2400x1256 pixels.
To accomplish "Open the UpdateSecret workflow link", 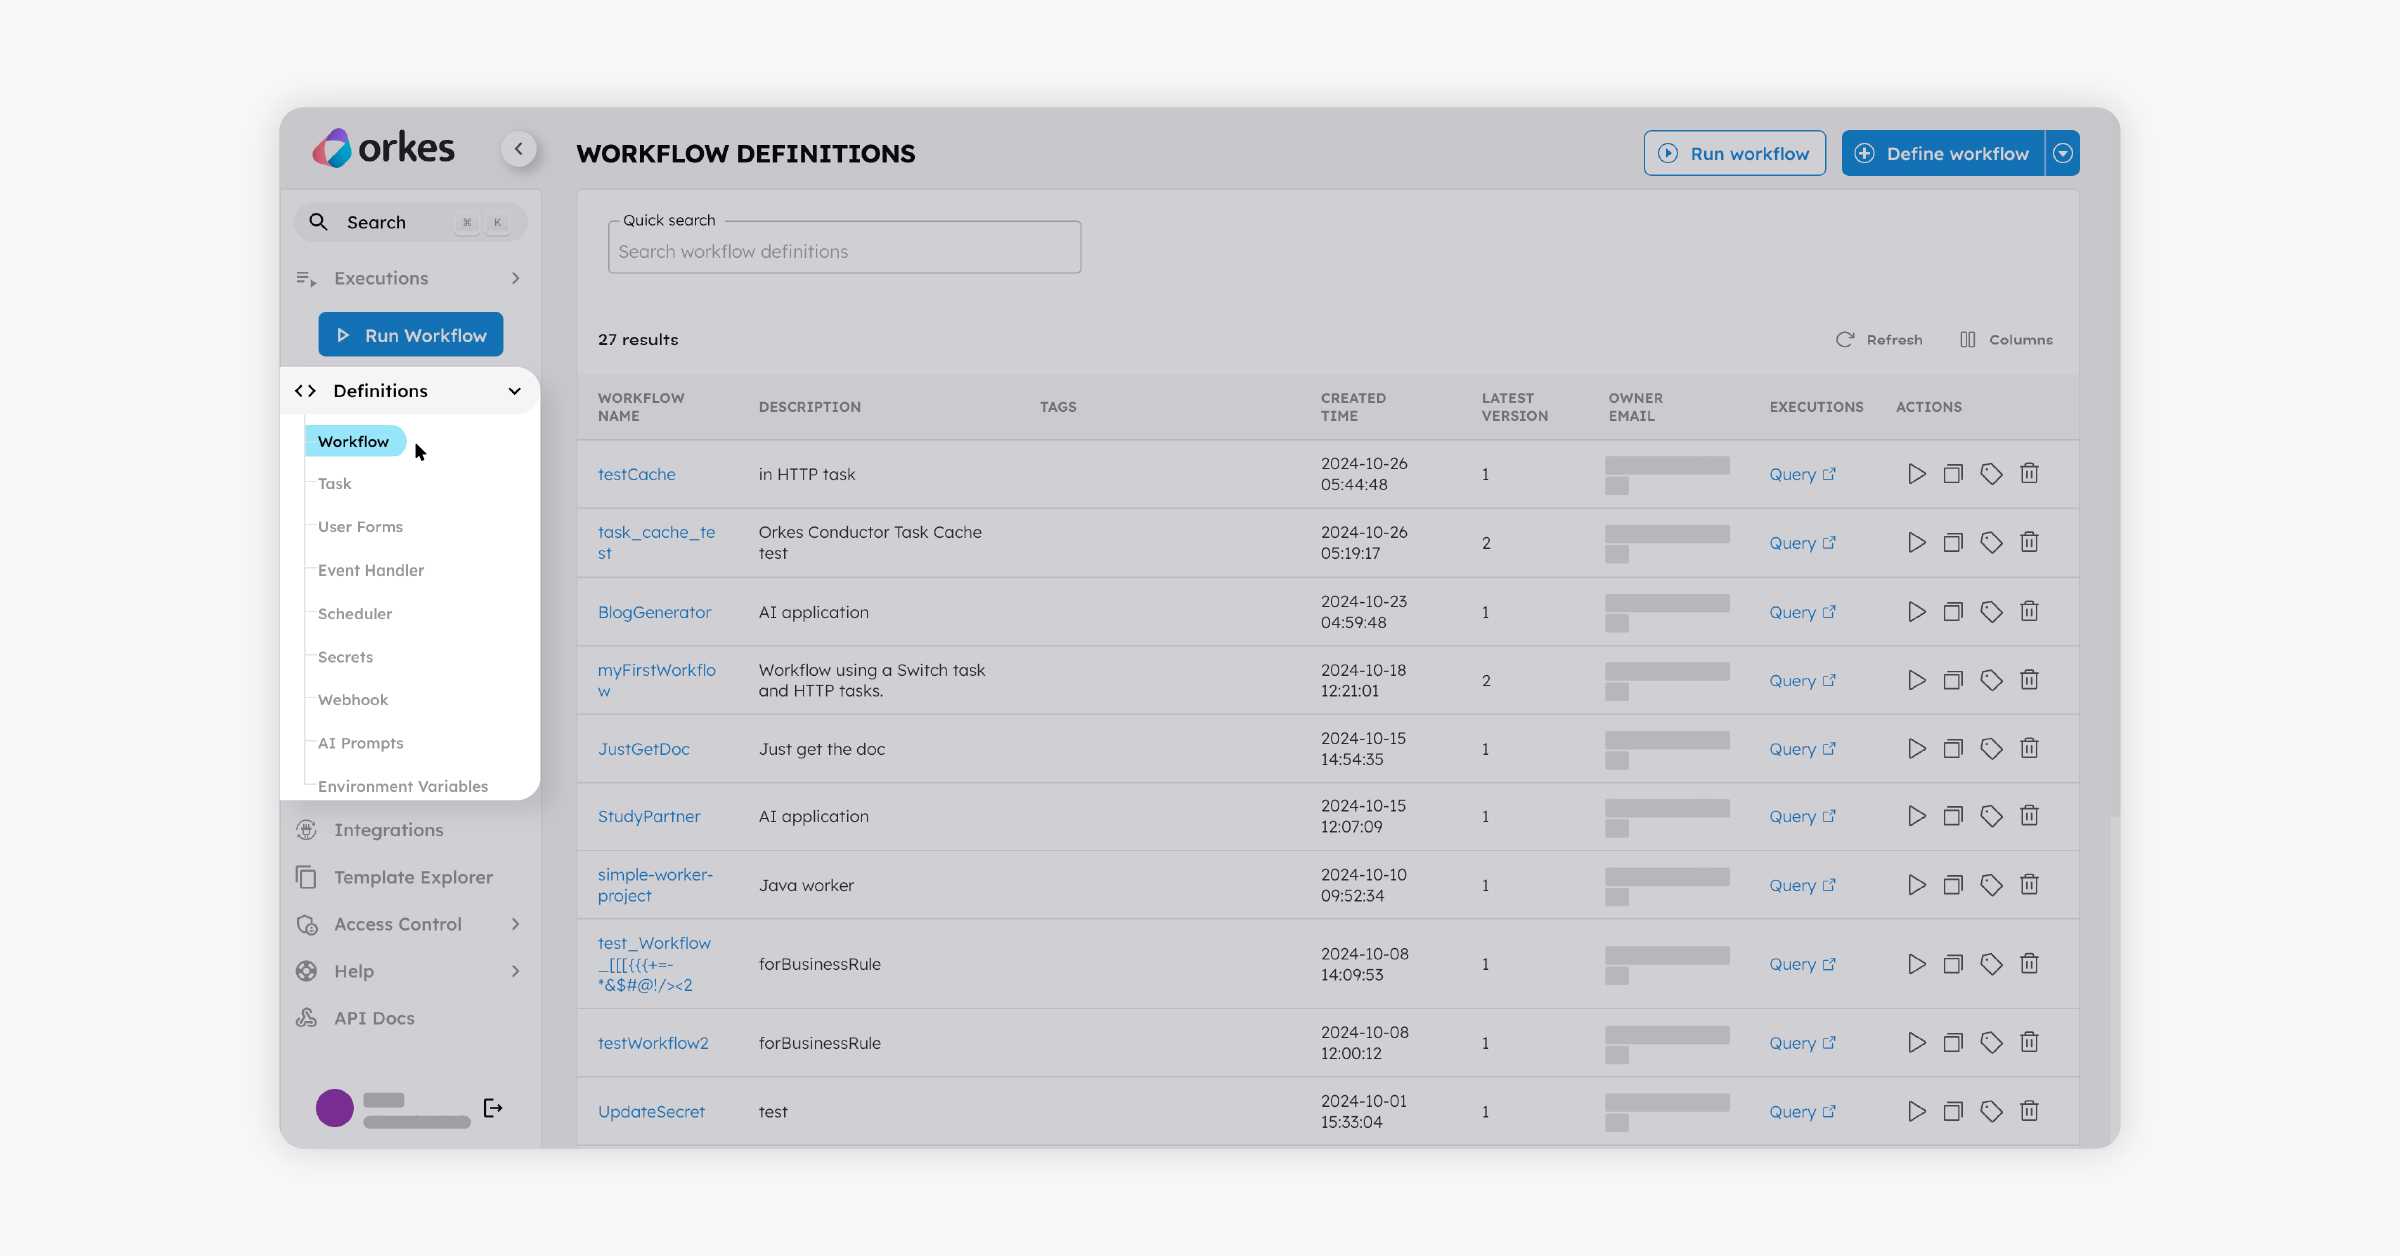I will [651, 1111].
